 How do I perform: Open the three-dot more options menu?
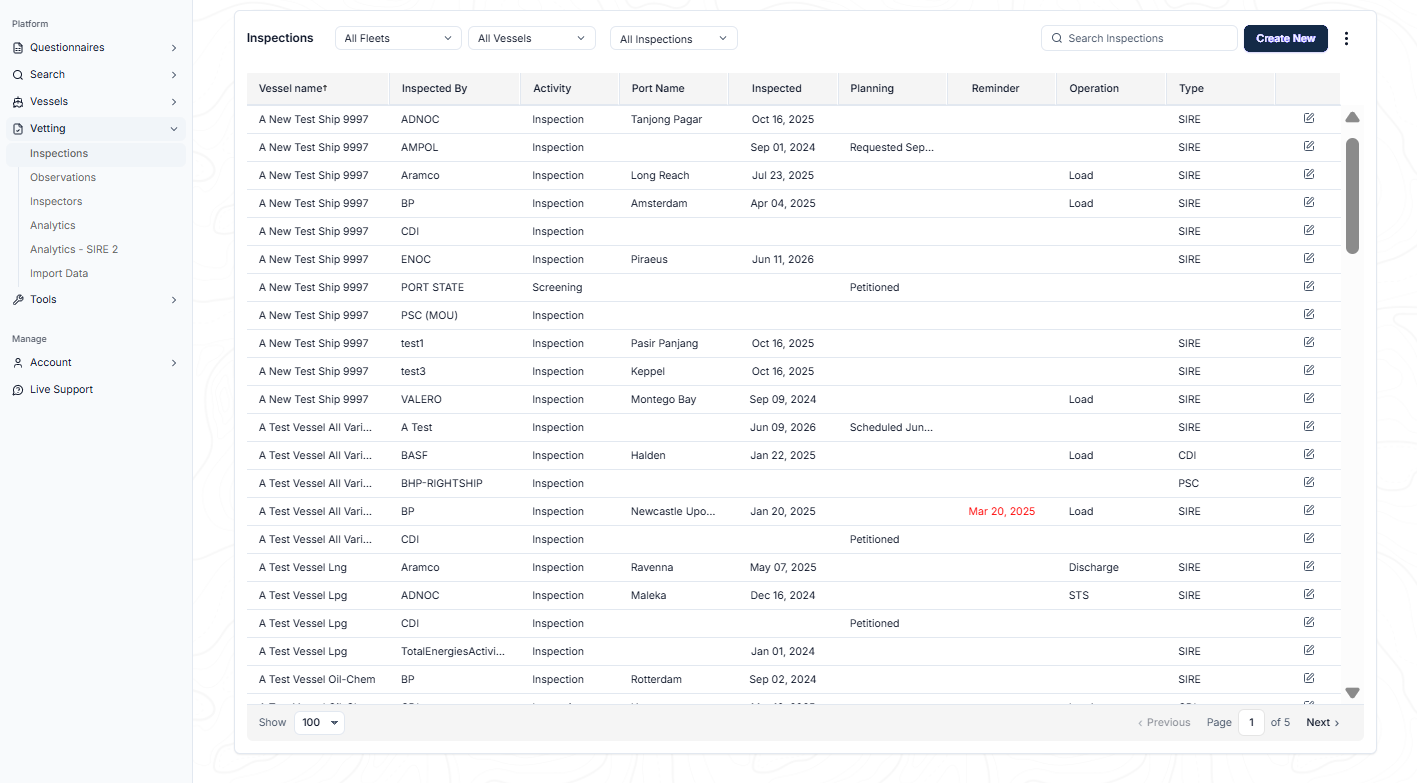[x=1346, y=39]
